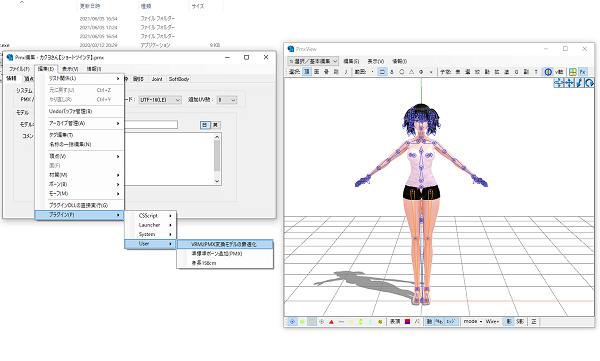Open UTF-16(LE) encoding dropdown
600x361 pixels.
pyautogui.click(x=160, y=100)
